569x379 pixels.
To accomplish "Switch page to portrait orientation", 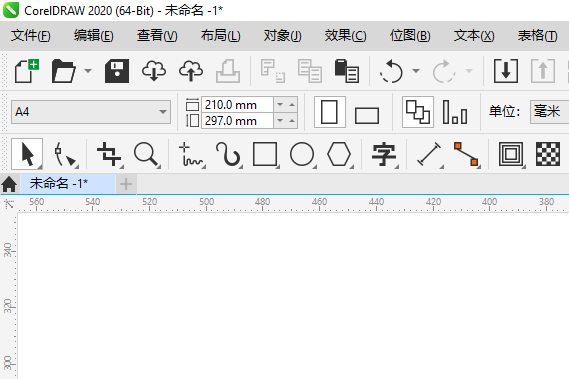I will [x=329, y=112].
